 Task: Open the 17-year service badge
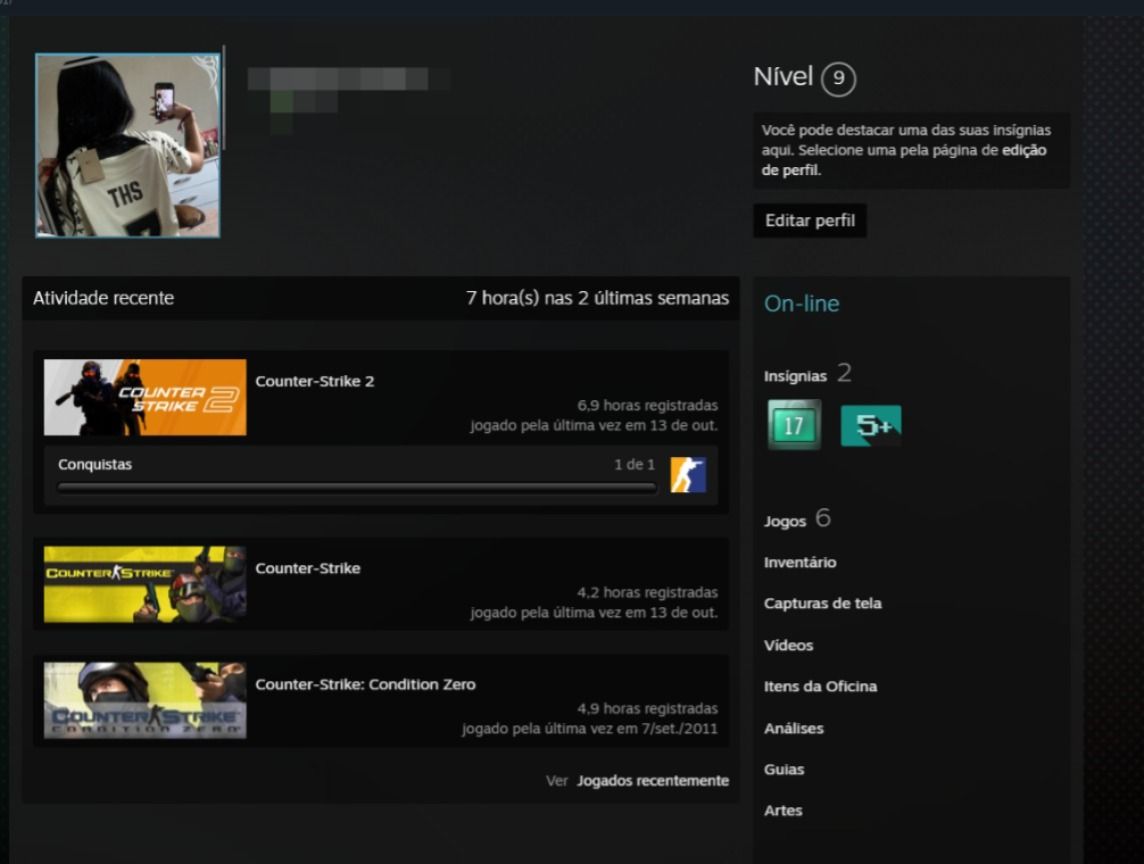794,425
